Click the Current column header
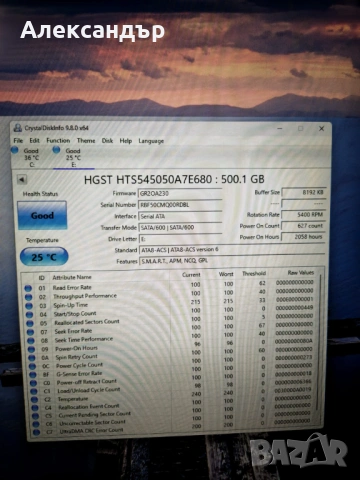Image resolution: width=360 pixels, height=480 pixels. [x=191, y=275]
